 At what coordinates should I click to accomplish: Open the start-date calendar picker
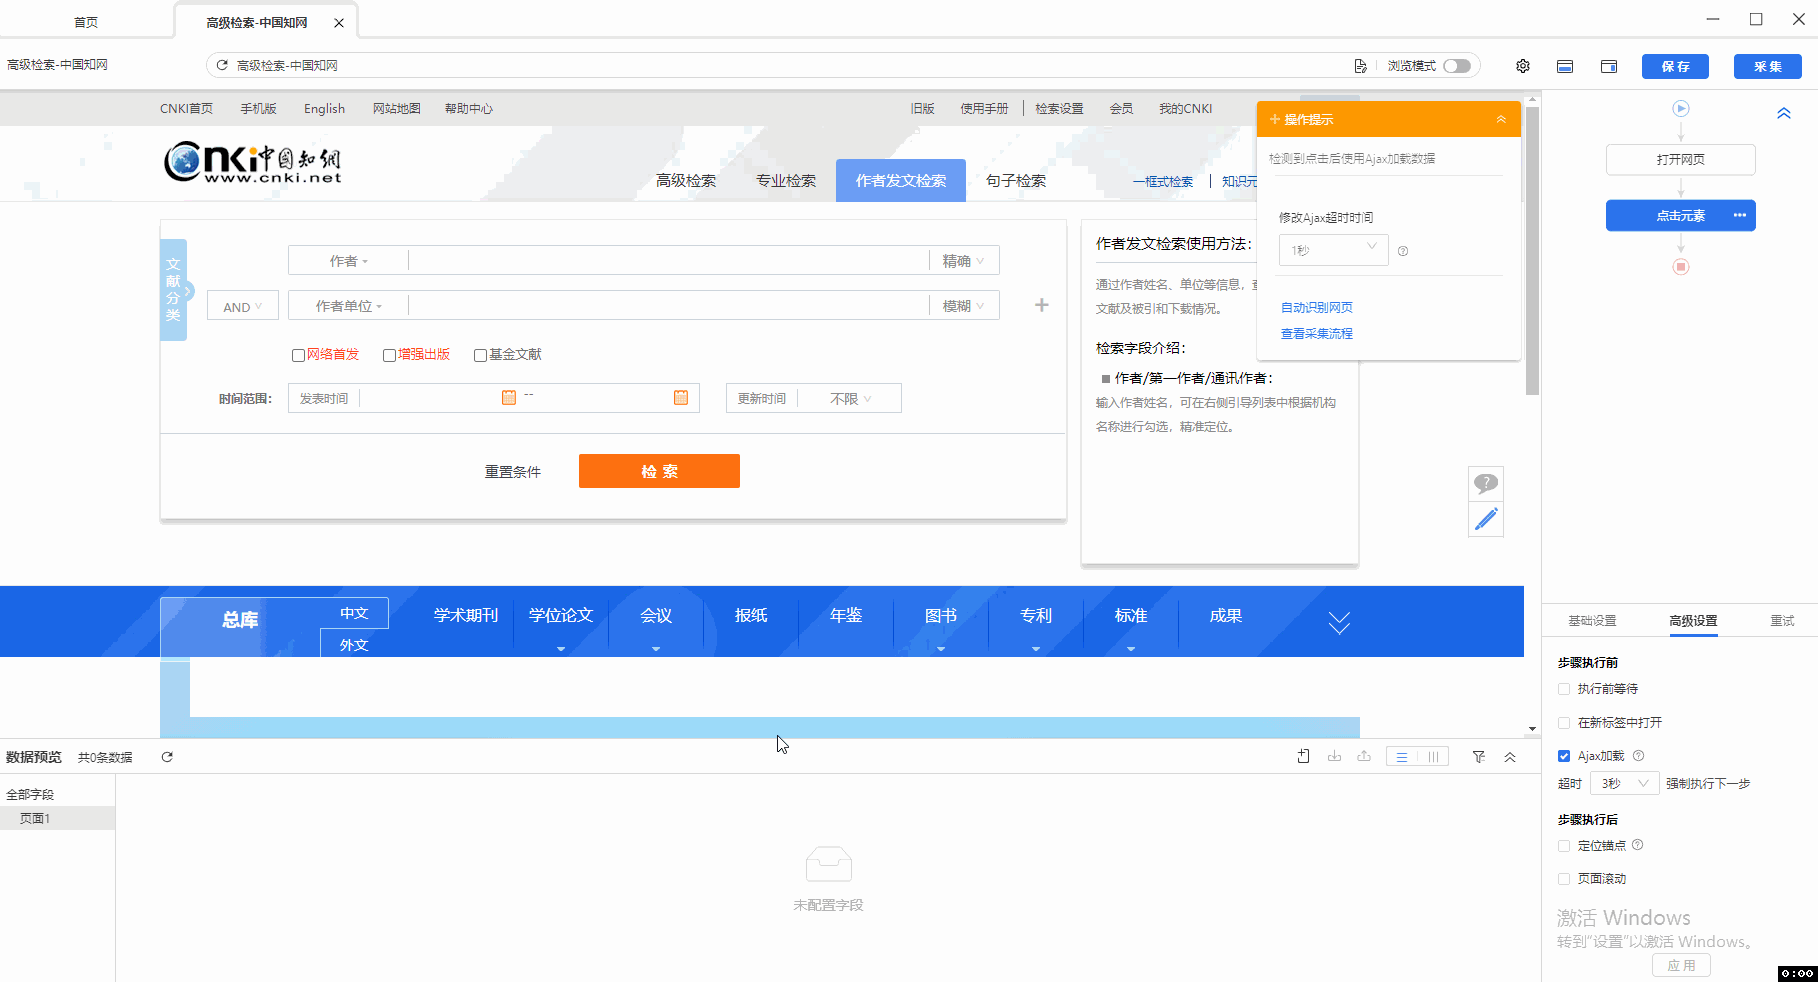508,397
